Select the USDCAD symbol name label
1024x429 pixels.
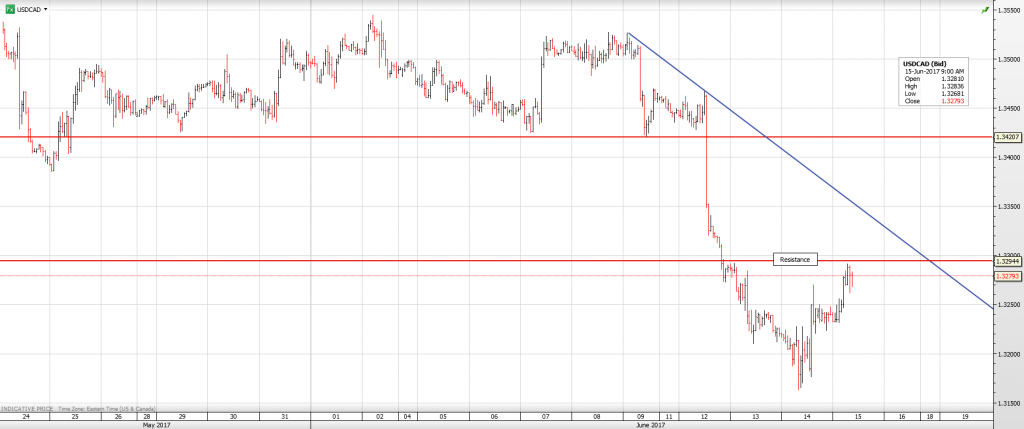click(30, 8)
